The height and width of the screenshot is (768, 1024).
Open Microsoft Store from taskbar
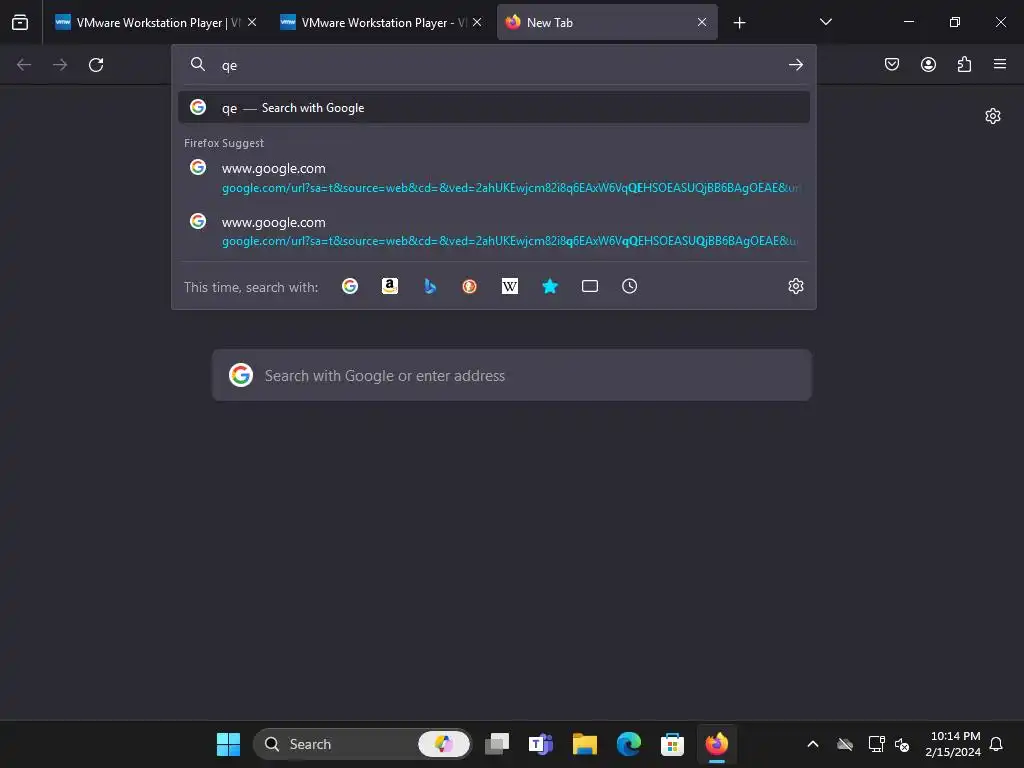click(672, 744)
